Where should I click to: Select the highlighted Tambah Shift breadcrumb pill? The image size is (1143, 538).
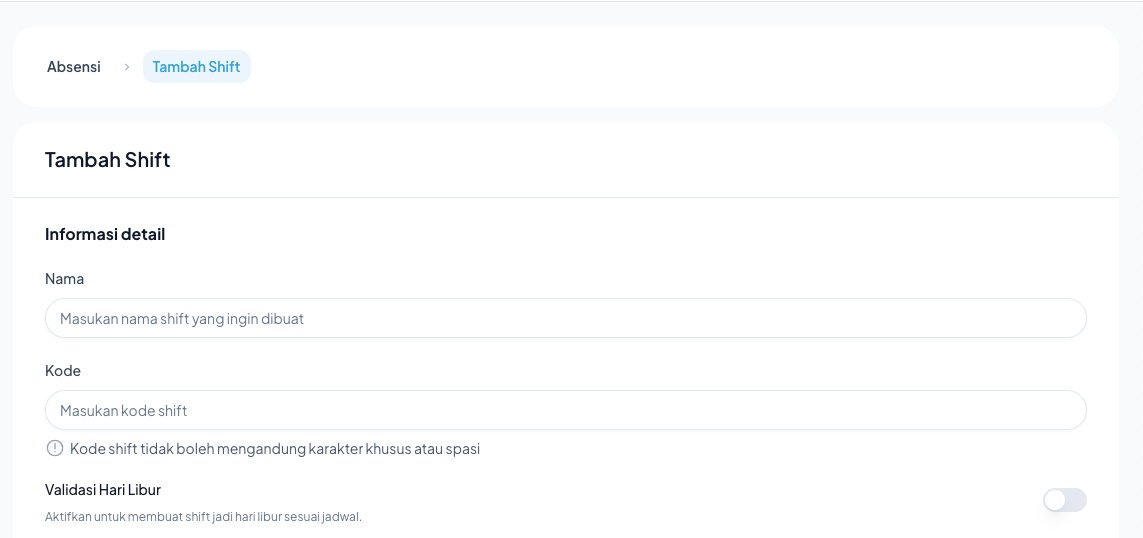point(196,67)
